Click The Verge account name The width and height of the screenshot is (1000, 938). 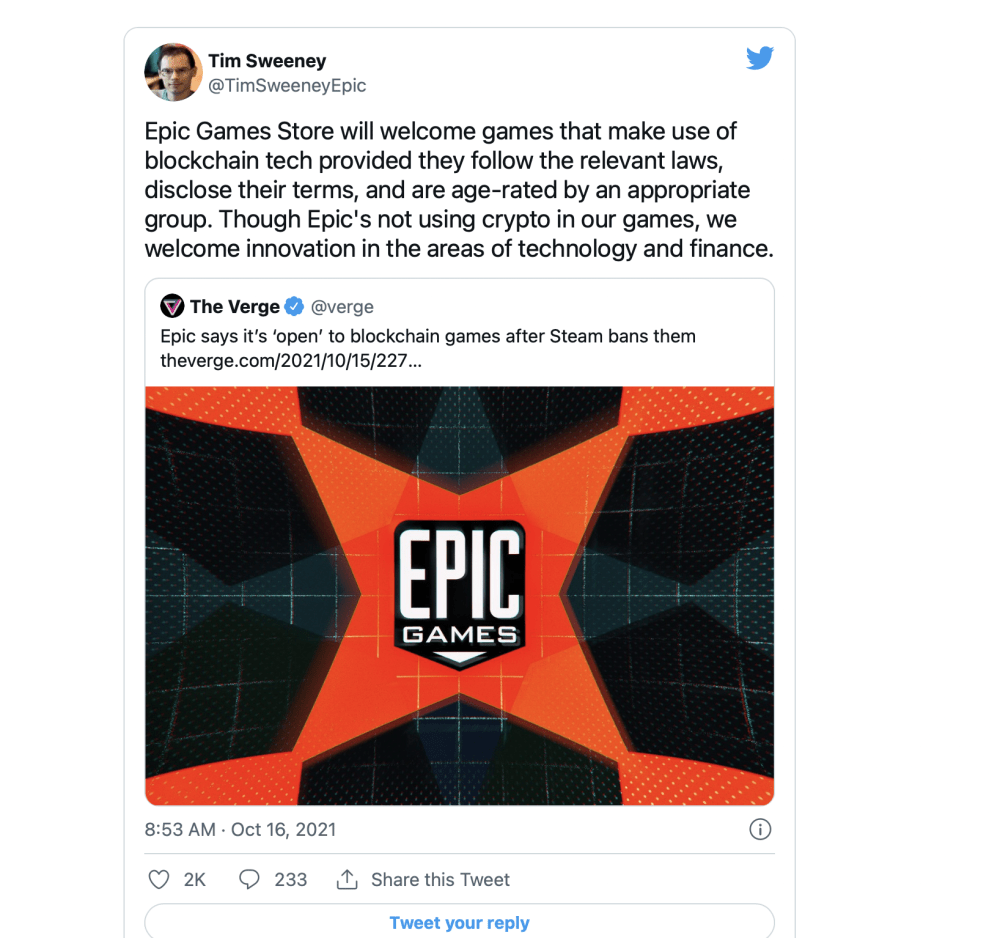235,307
